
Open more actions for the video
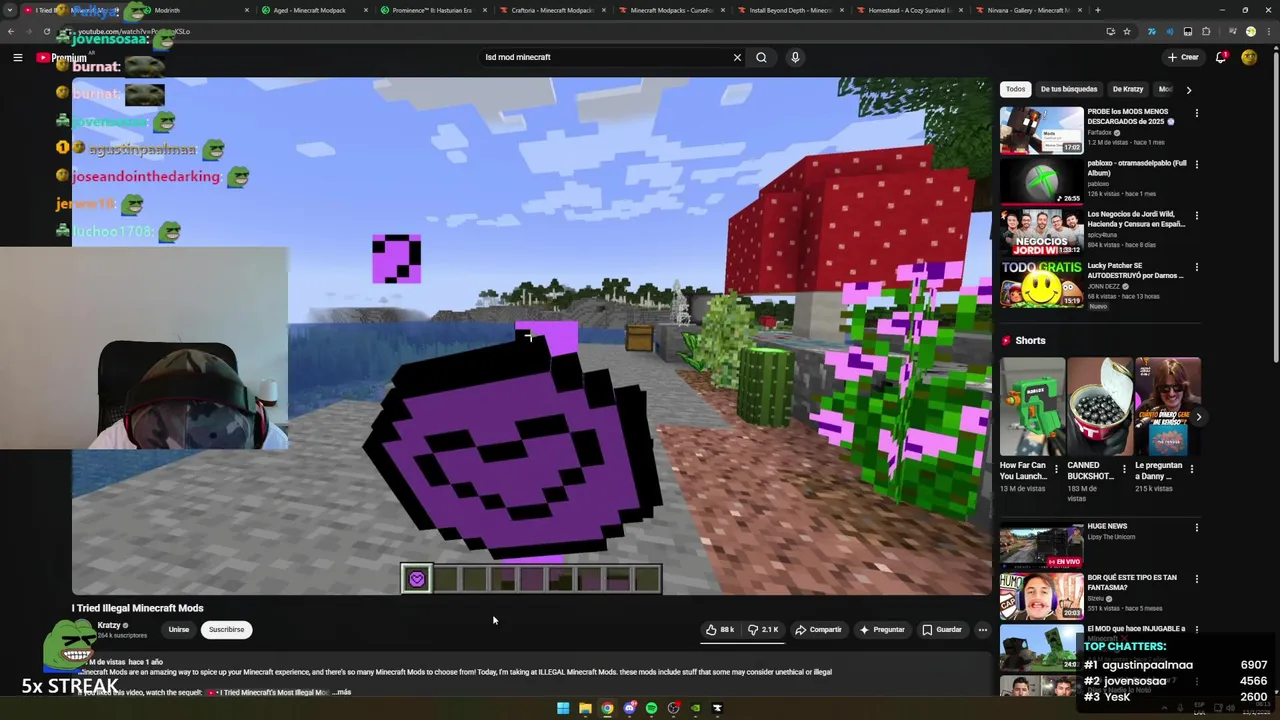tap(983, 630)
